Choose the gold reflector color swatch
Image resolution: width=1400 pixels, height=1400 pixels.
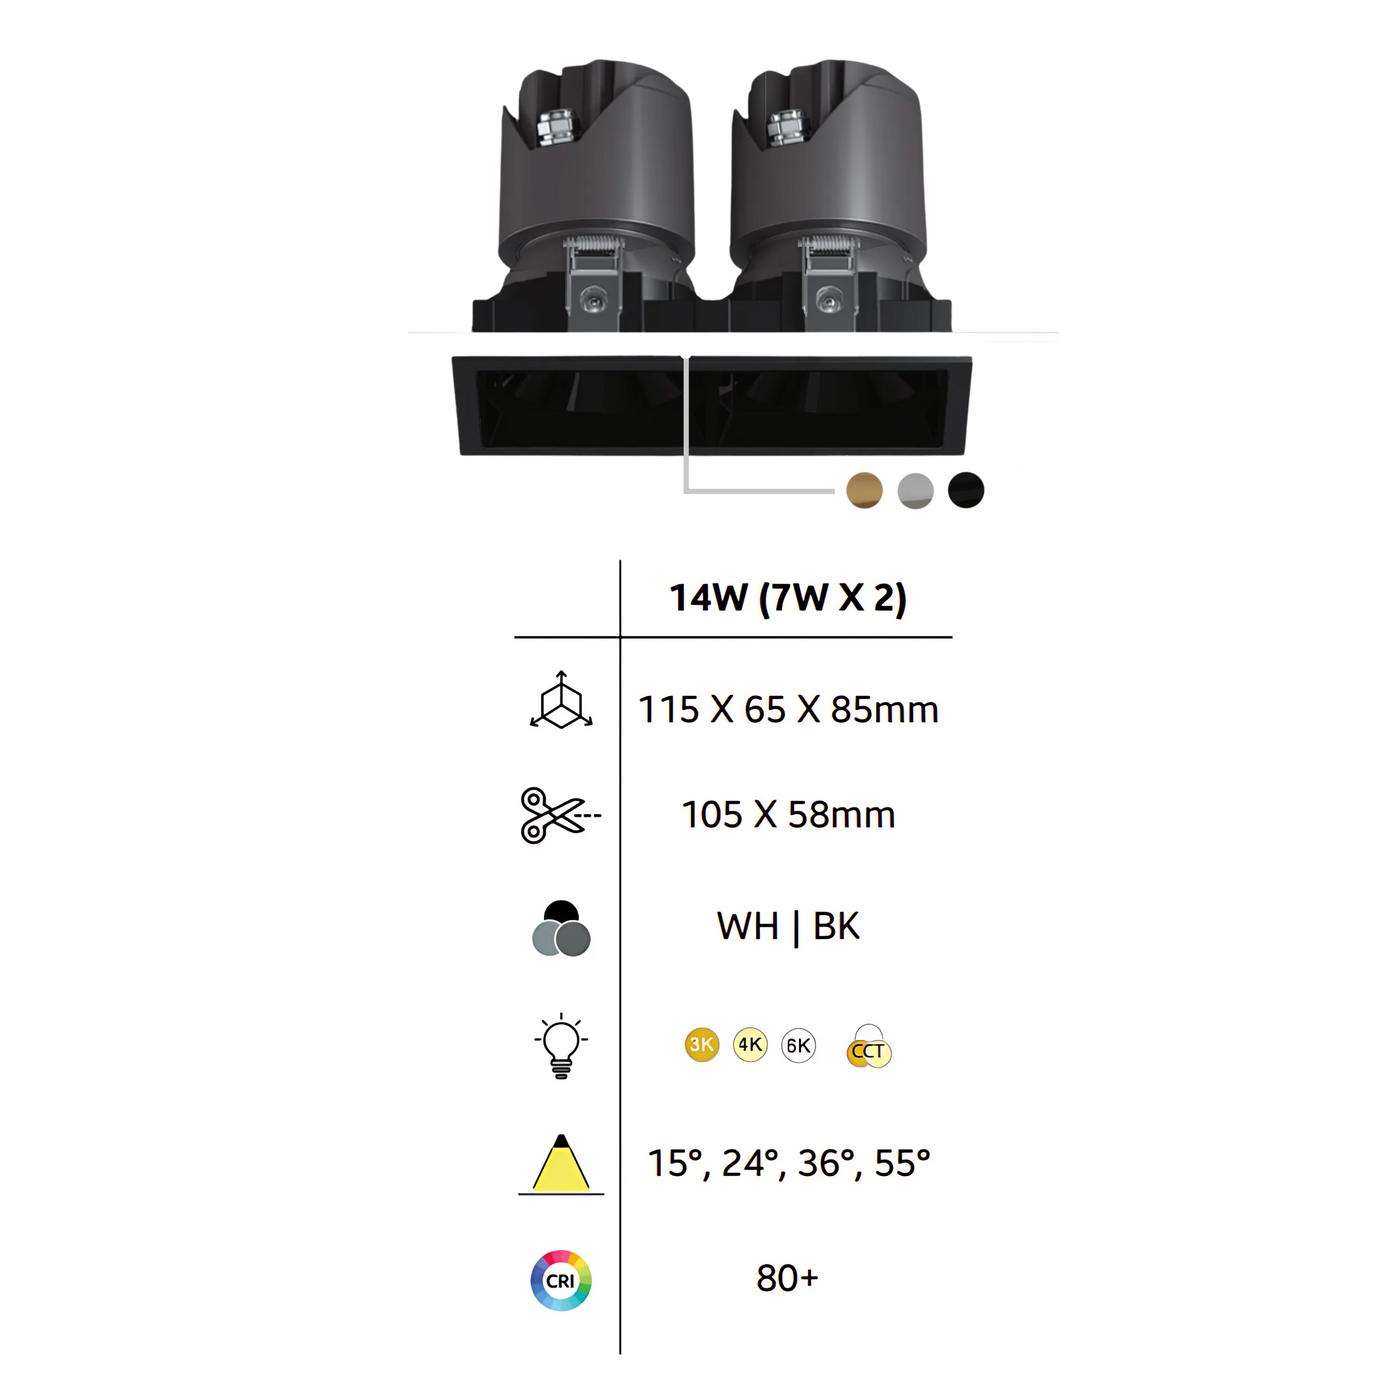click(864, 490)
